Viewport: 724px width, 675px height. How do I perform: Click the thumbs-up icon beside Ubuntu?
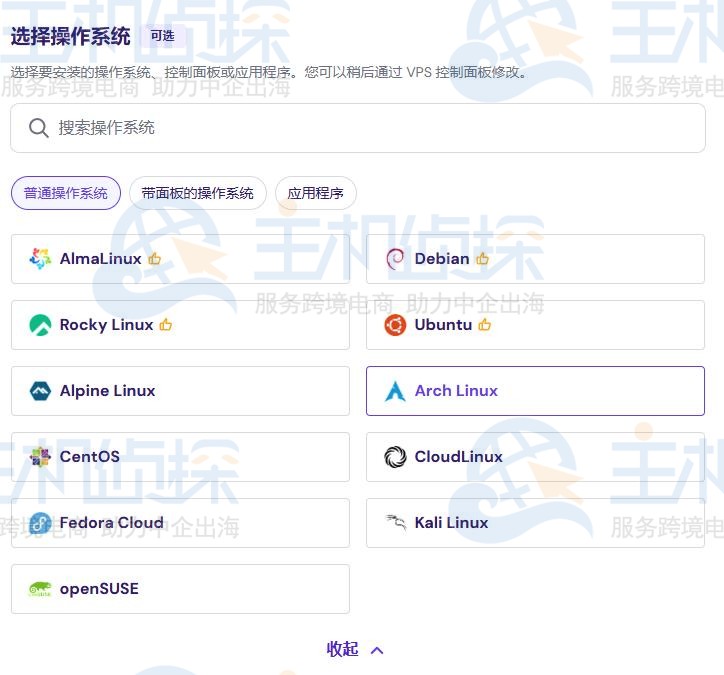pos(485,325)
